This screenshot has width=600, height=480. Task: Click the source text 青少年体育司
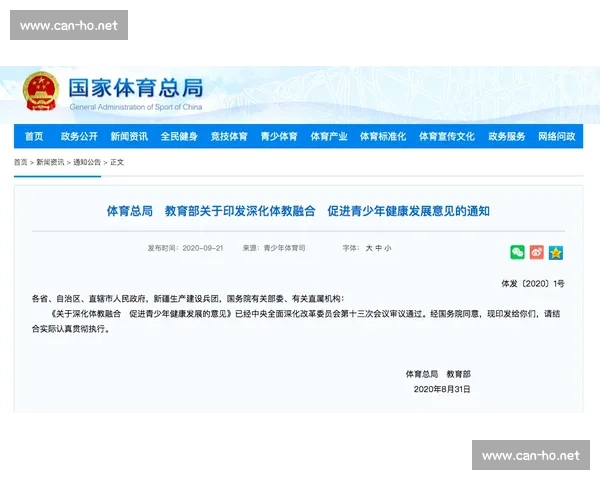[284, 248]
